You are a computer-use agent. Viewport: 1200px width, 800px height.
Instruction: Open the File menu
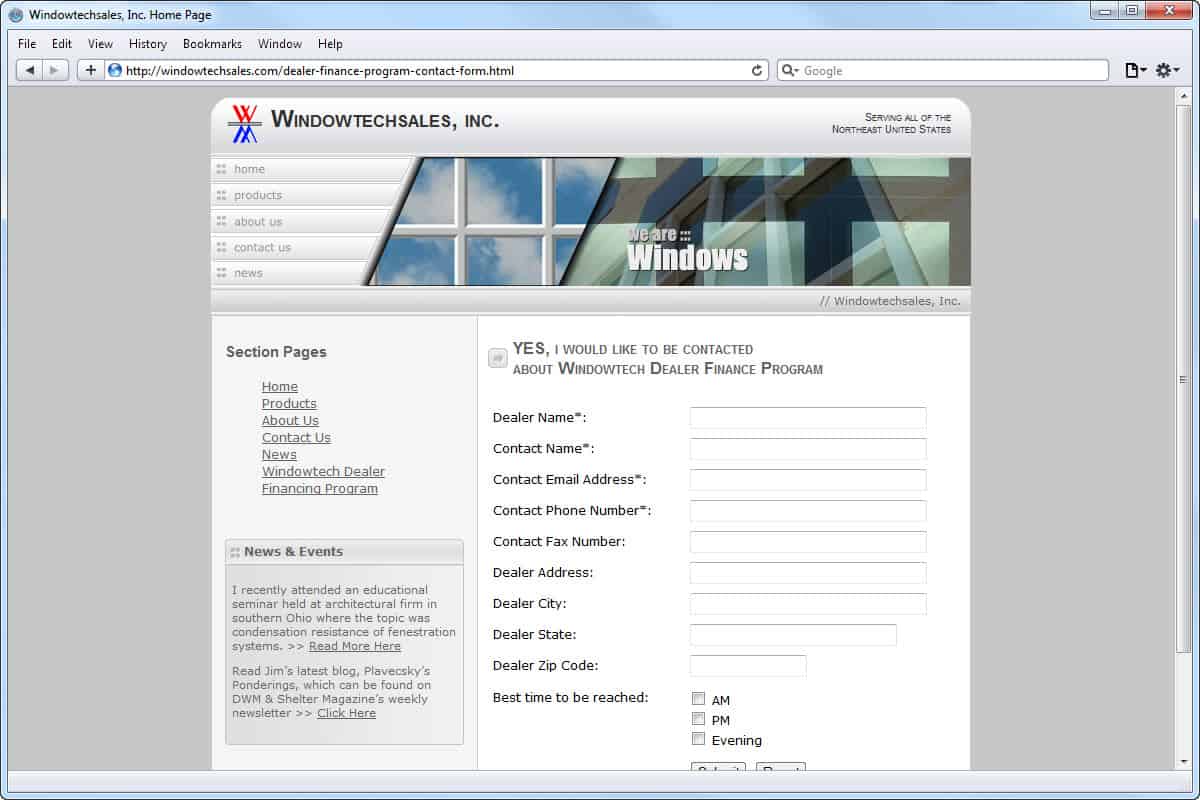(27, 44)
